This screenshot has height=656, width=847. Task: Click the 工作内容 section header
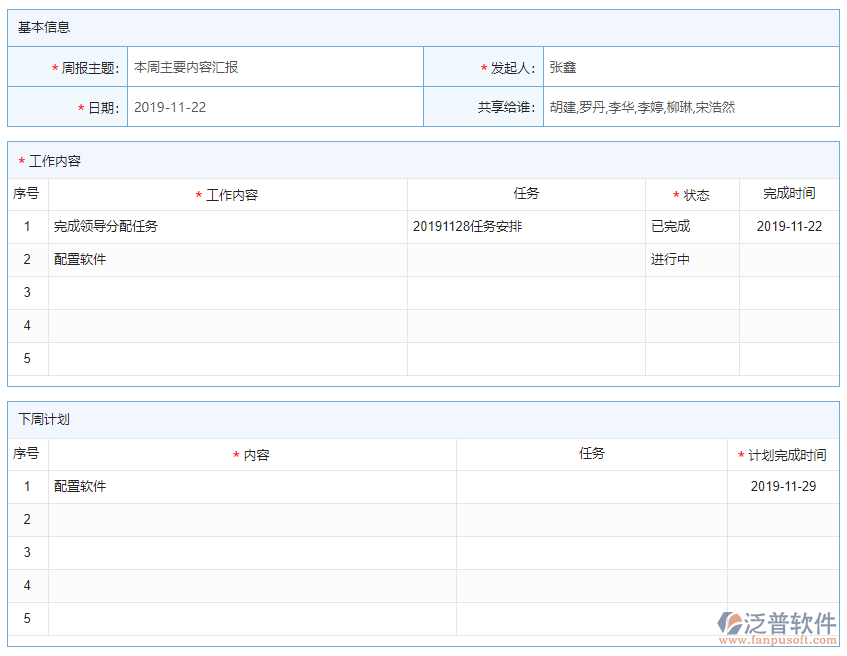coord(54,161)
